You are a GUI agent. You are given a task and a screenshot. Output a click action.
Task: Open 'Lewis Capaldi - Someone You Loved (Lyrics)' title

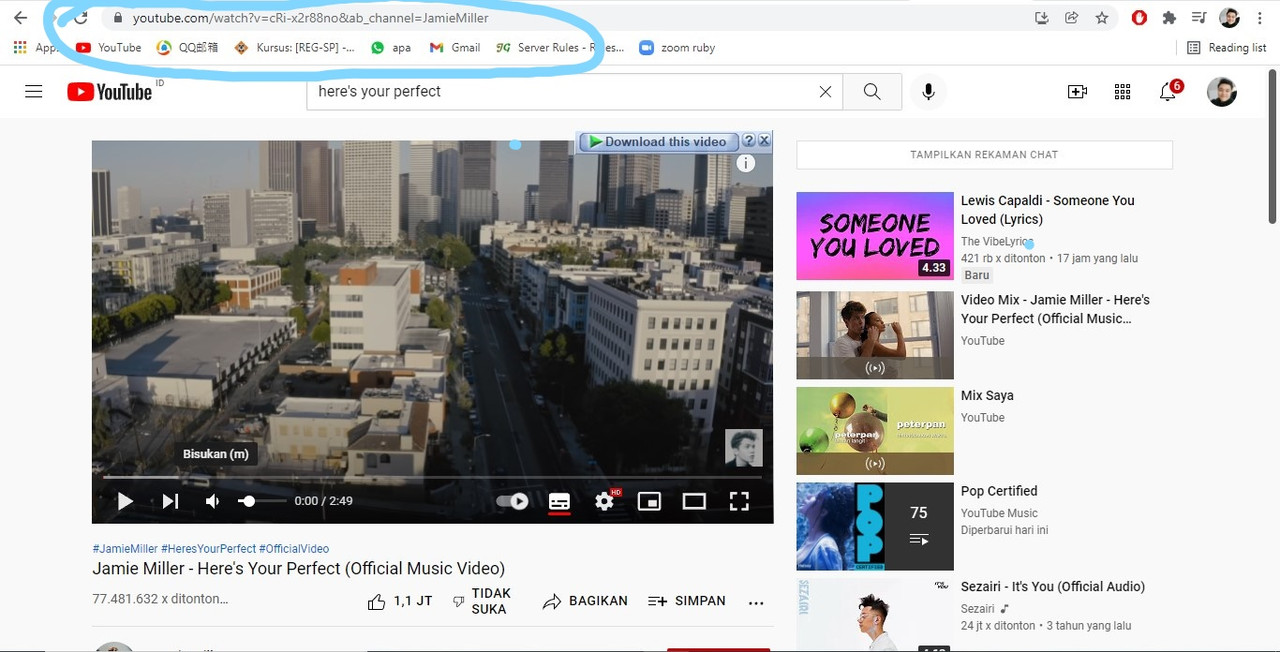[x=1048, y=210]
